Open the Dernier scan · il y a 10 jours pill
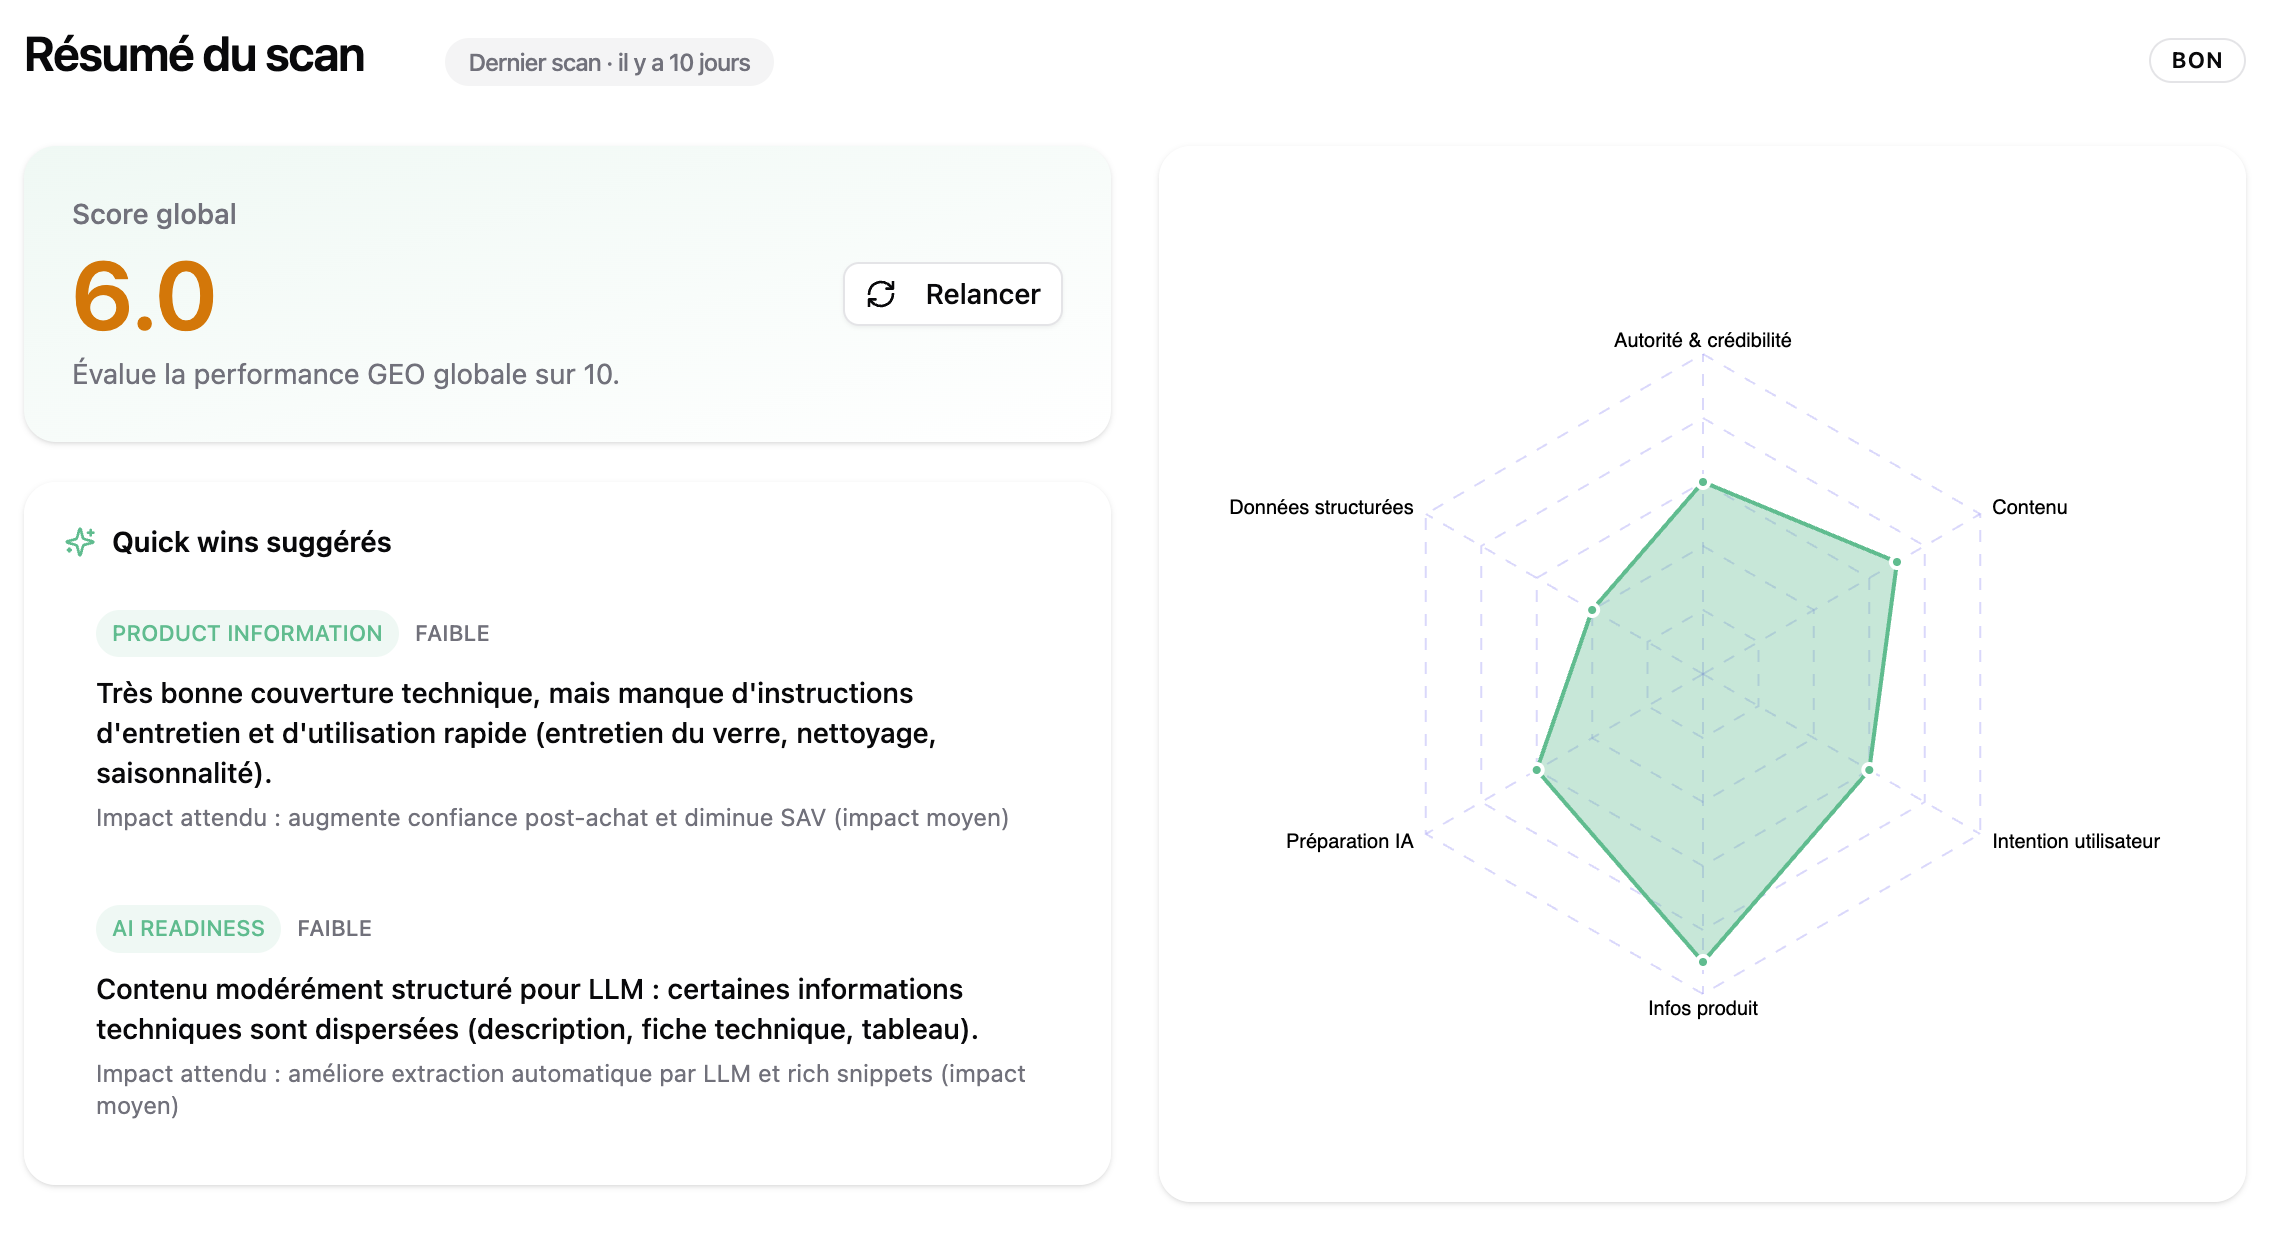 609,62
